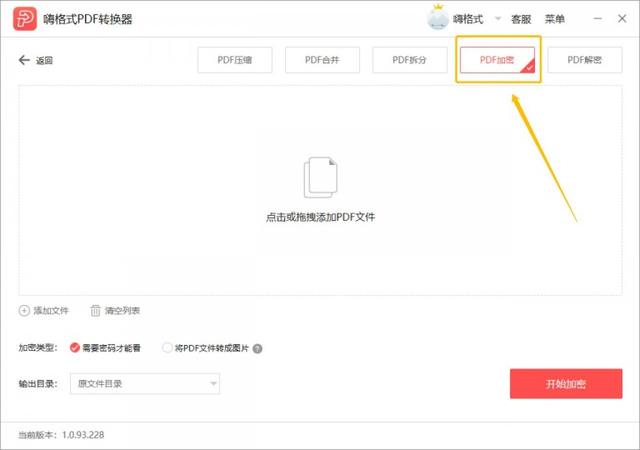
Task: Click the trash icon for 清空列表
Action: click(95, 311)
